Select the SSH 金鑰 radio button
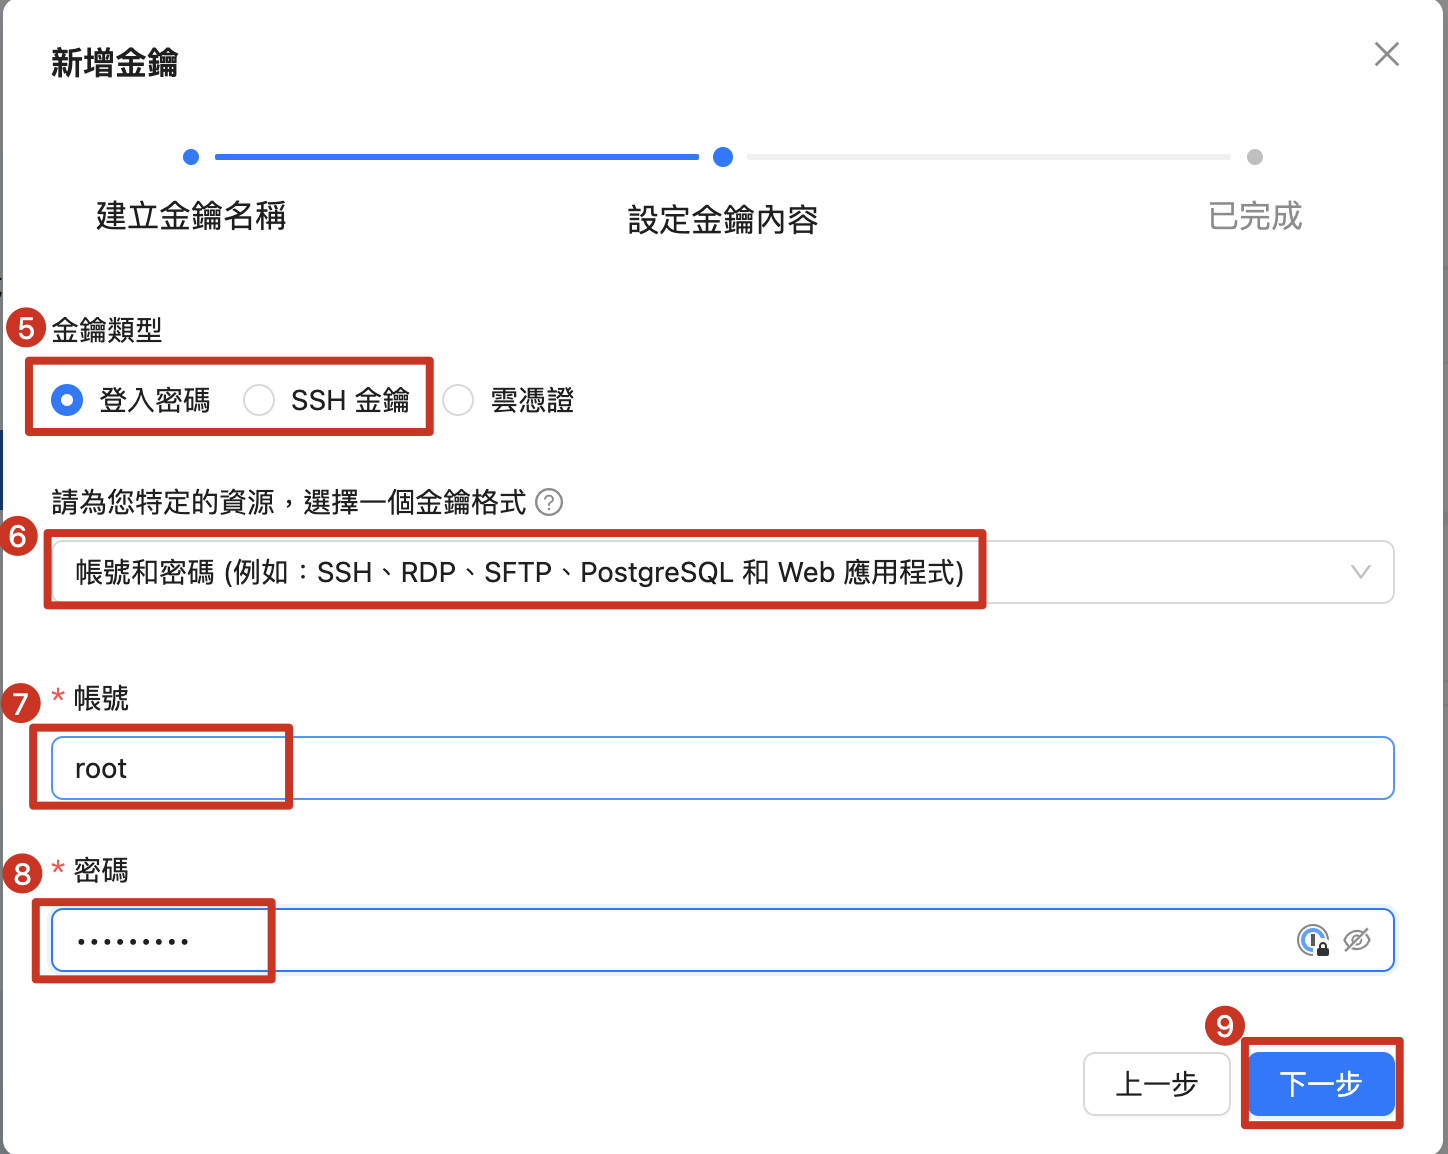Screen dimensions: 1448x1154 tap(259, 401)
